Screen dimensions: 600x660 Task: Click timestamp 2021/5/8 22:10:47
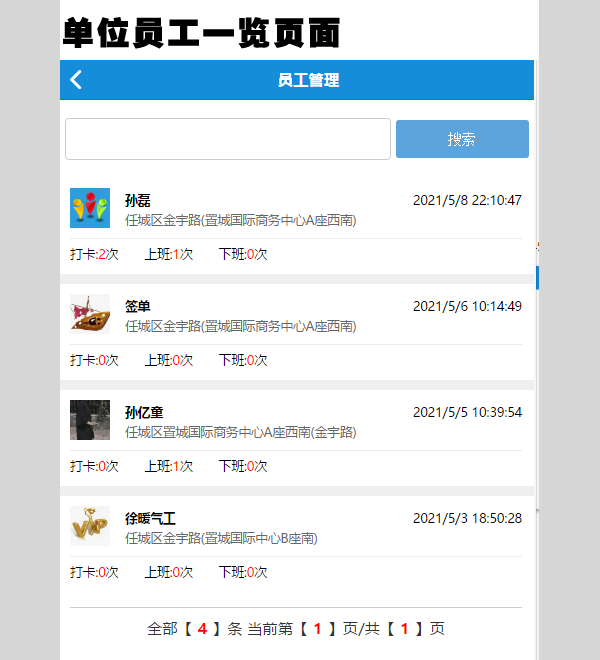coord(467,200)
